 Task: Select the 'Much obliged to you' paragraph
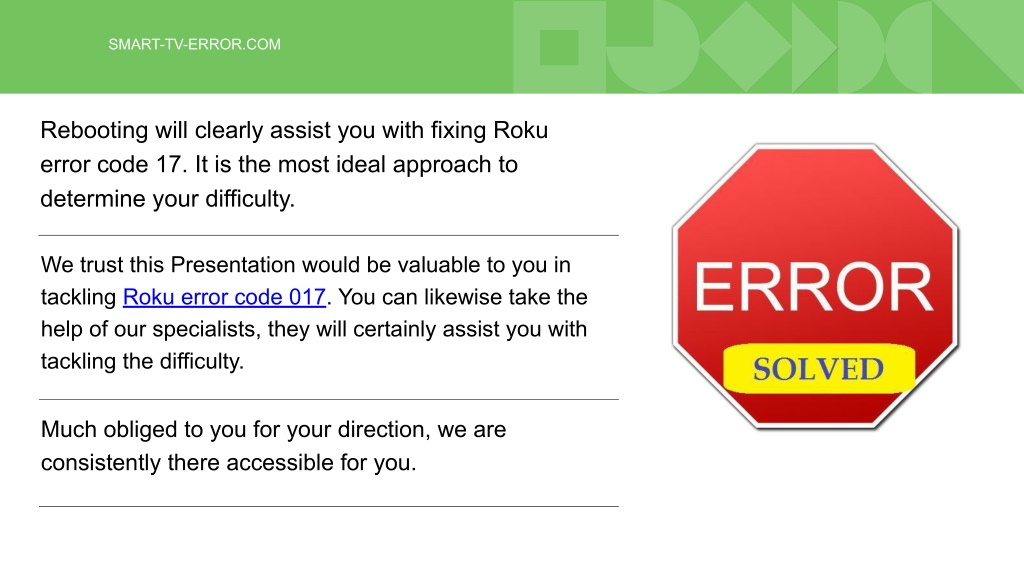tap(273, 446)
